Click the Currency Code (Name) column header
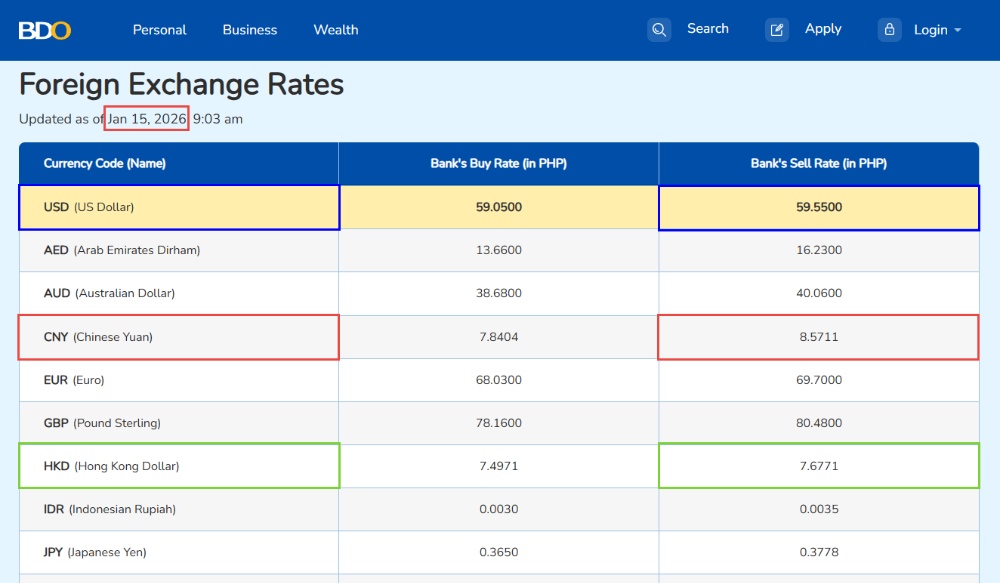Viewport: 1000px width, 583px height. point(105,163)
